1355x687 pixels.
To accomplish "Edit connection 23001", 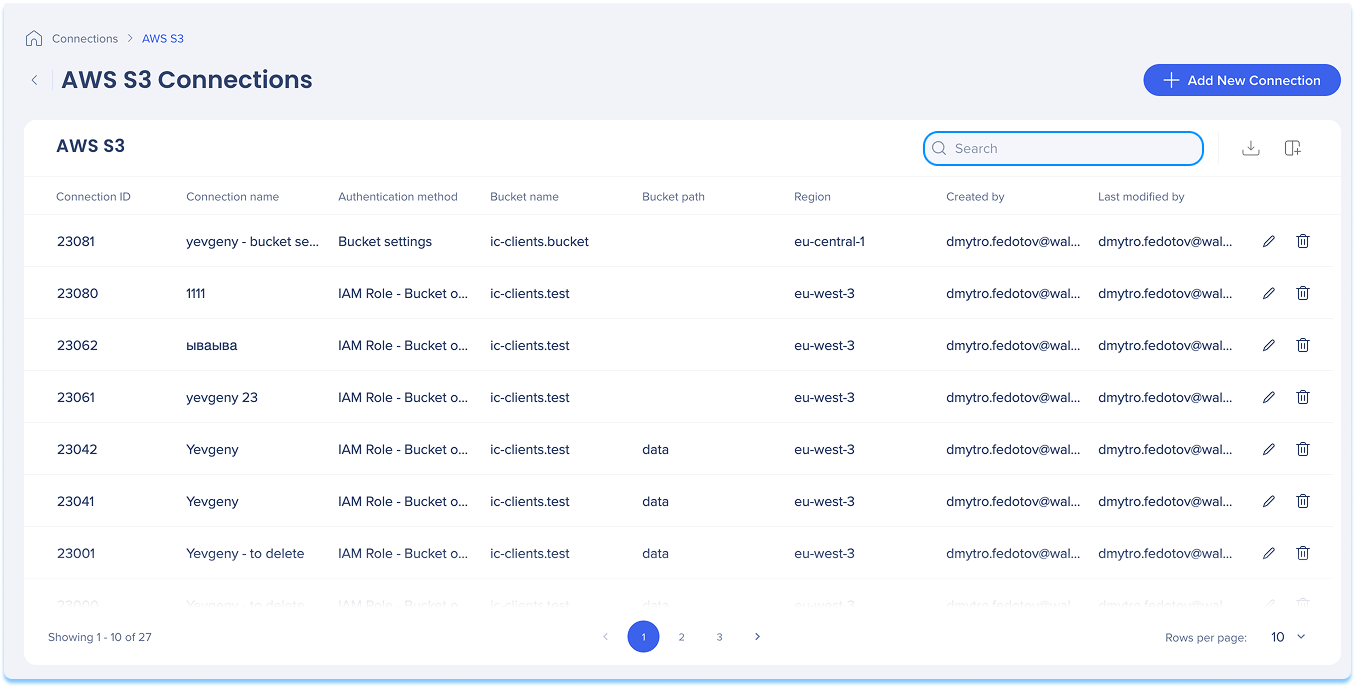I will click(x=1269, y=553).
